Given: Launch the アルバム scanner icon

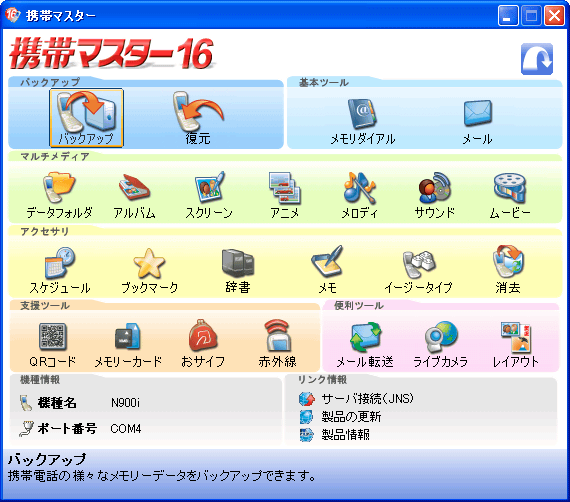Looking at the screenshot, I should (134, 196).
